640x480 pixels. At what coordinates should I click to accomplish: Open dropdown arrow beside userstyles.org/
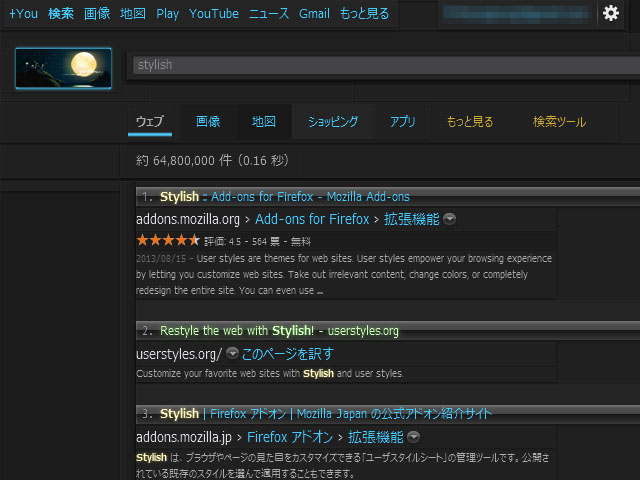[232, 353]
